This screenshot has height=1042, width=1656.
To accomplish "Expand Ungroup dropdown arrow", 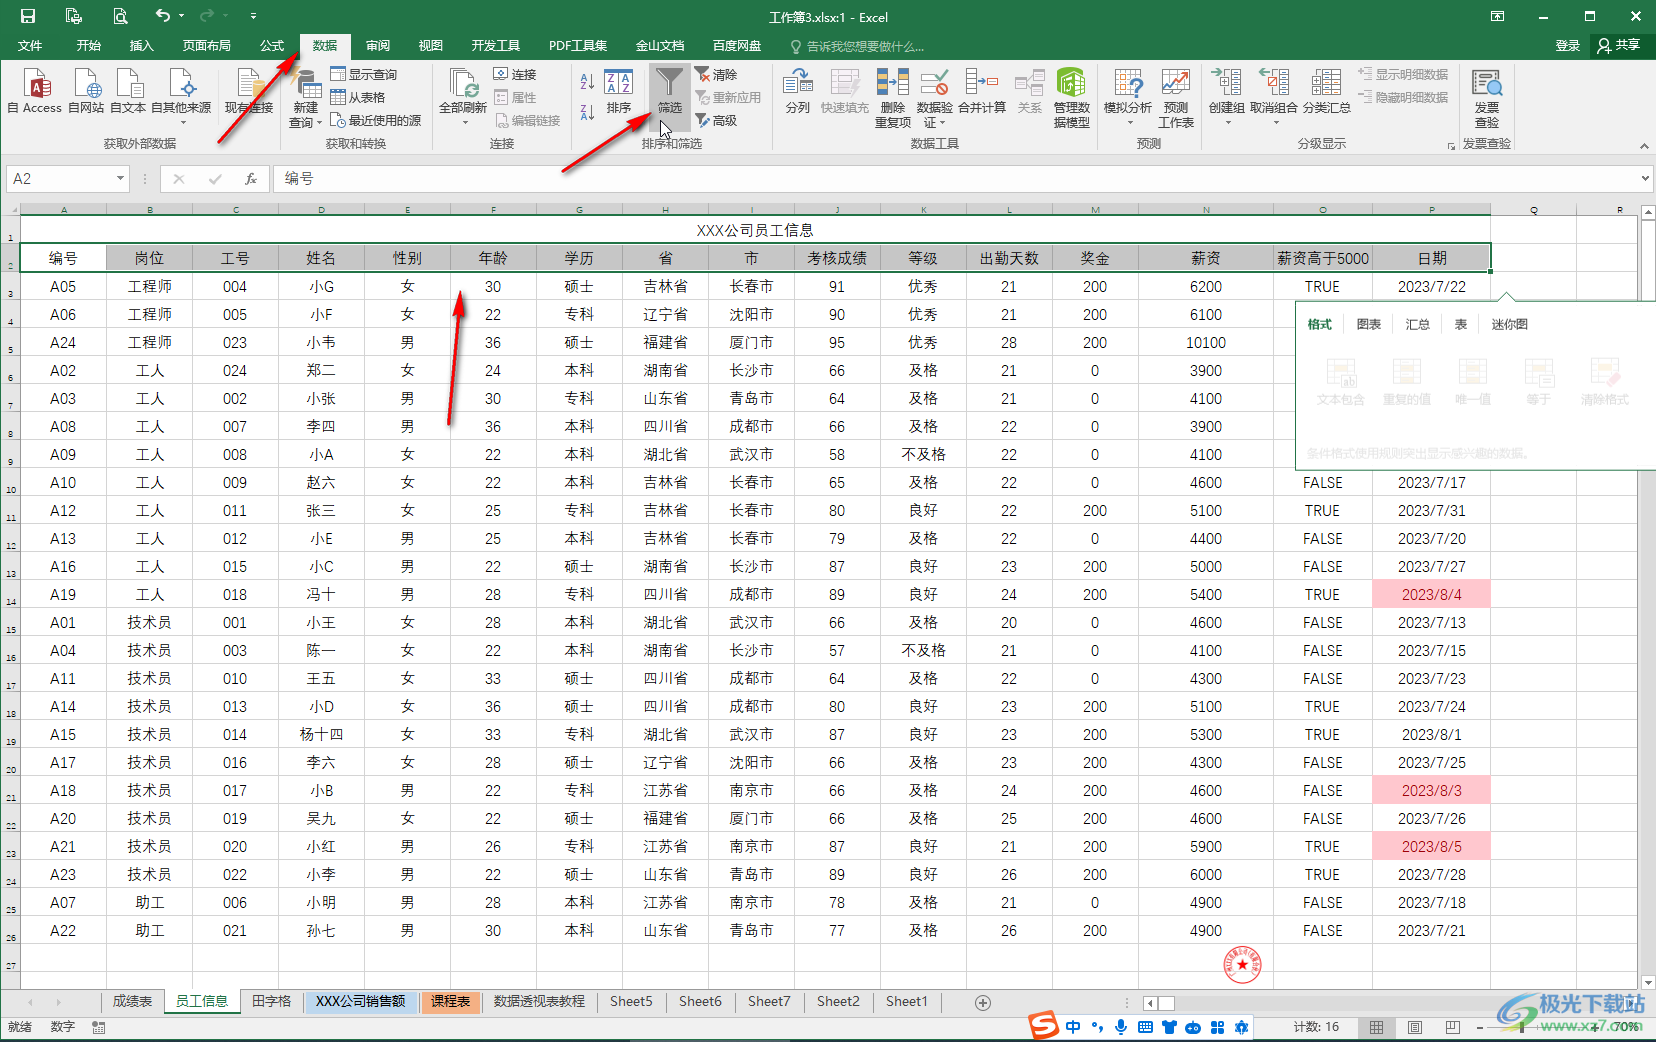I will point(1275,123).
